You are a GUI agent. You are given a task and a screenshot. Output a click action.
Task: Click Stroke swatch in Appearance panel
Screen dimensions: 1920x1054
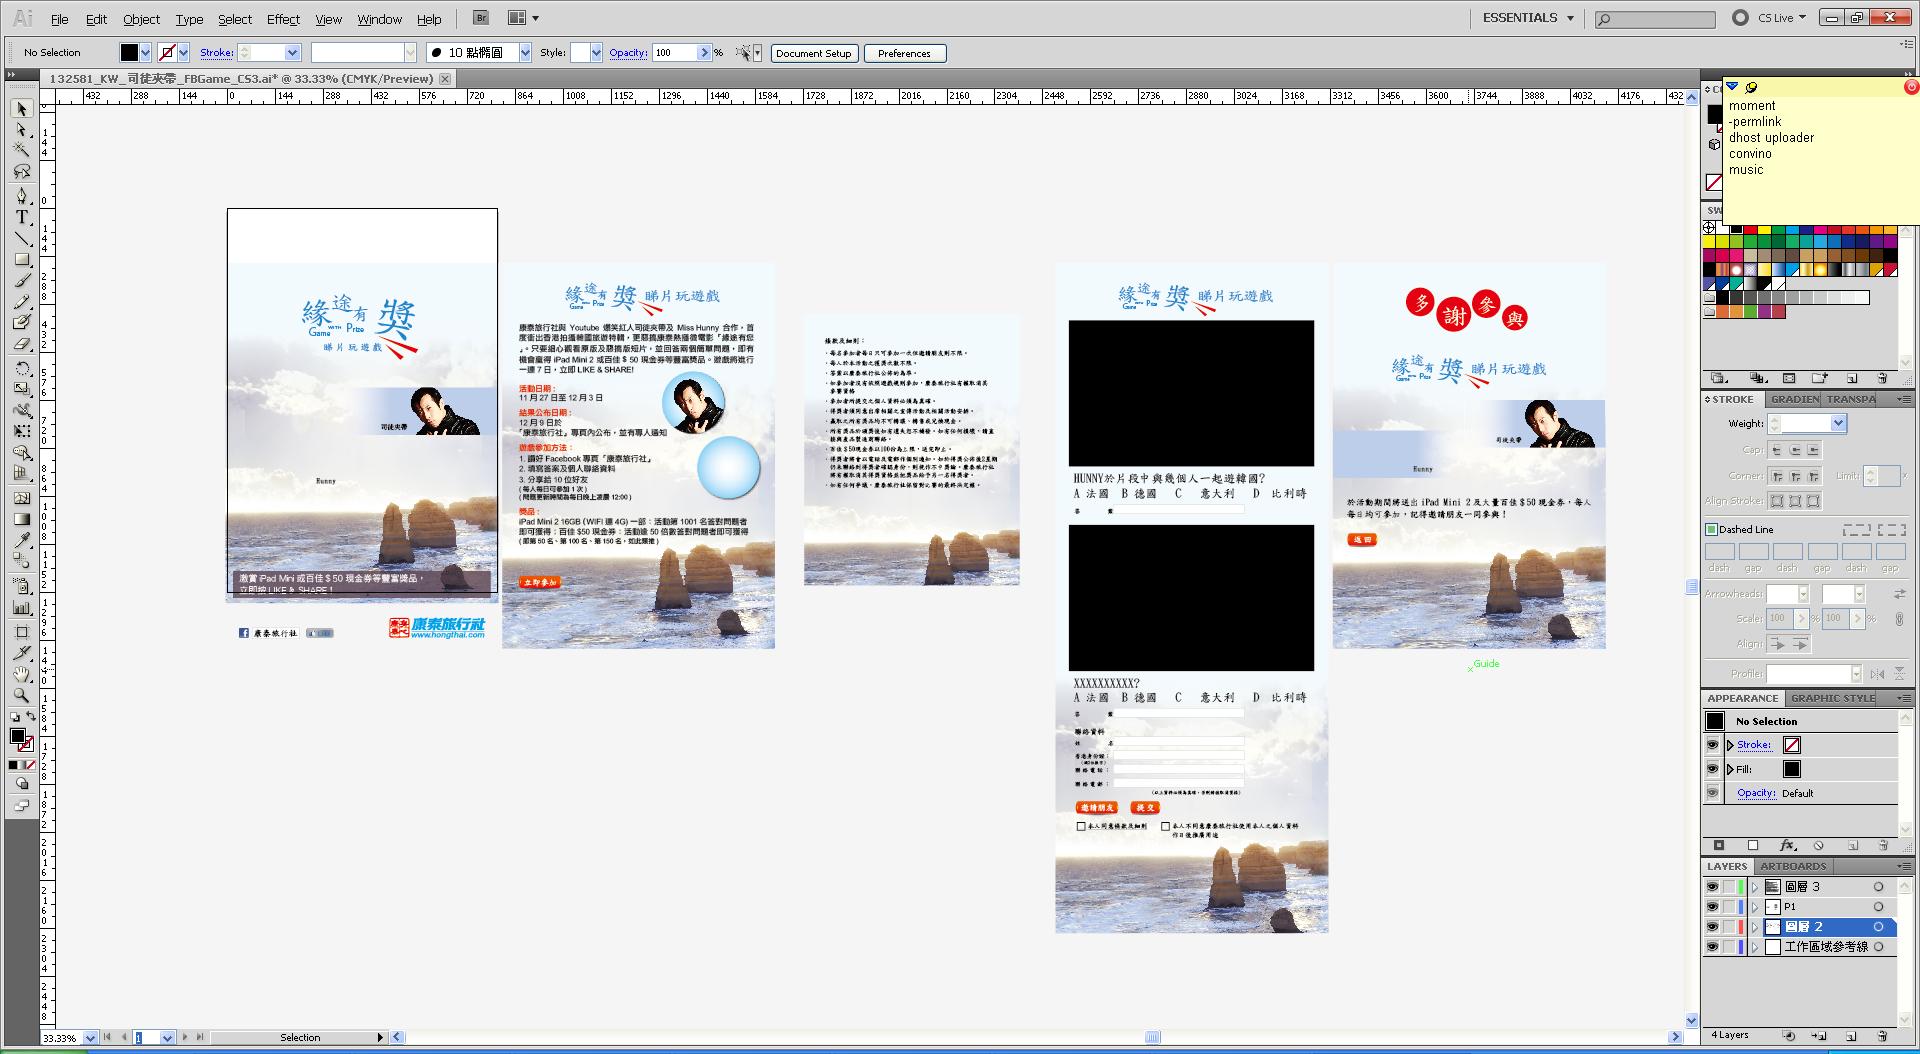(x=1792, y=745)
